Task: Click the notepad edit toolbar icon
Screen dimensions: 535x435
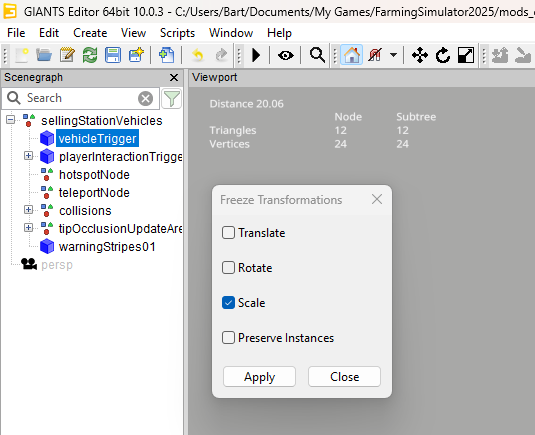Action: pos(67,55)
